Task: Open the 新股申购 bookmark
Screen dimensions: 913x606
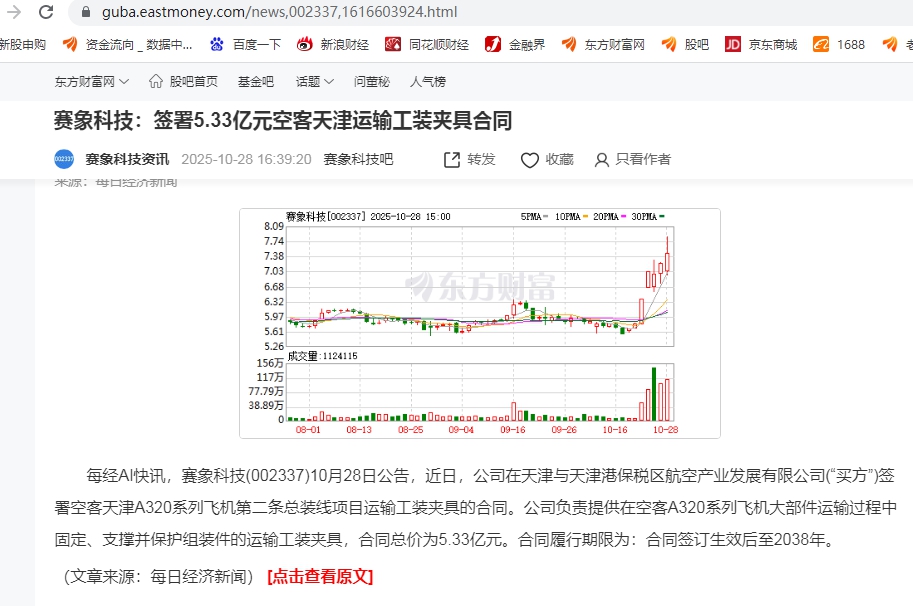Action: pyautogui.click(x=22, y=45)
